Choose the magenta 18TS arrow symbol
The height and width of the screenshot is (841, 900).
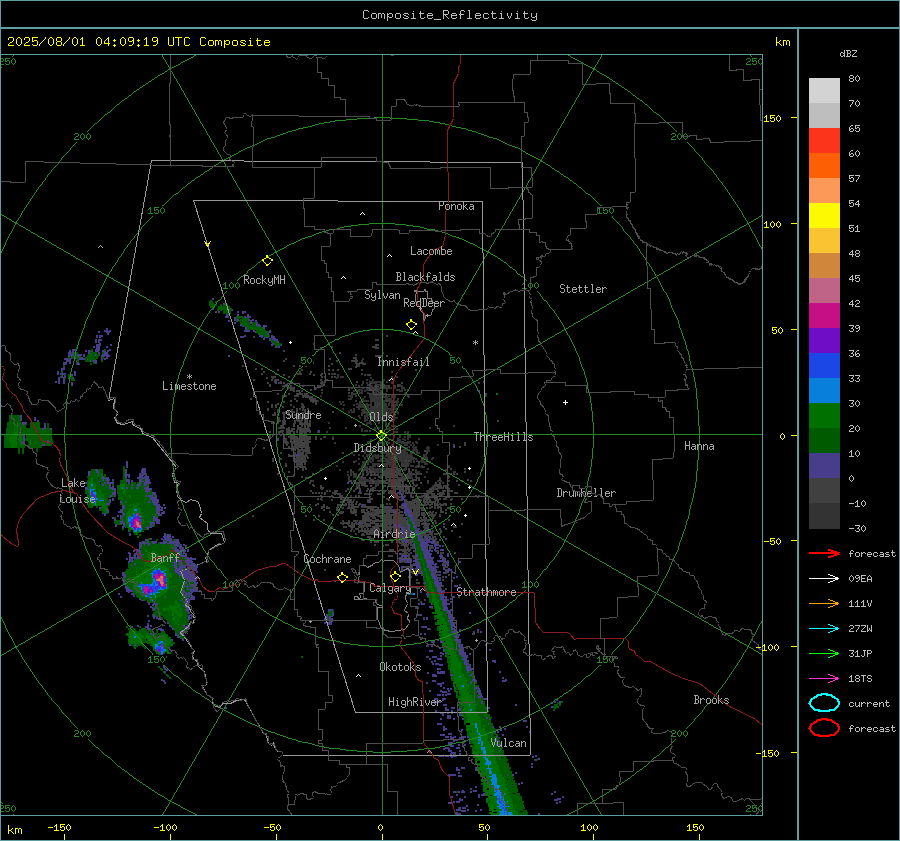pos(824,679)
